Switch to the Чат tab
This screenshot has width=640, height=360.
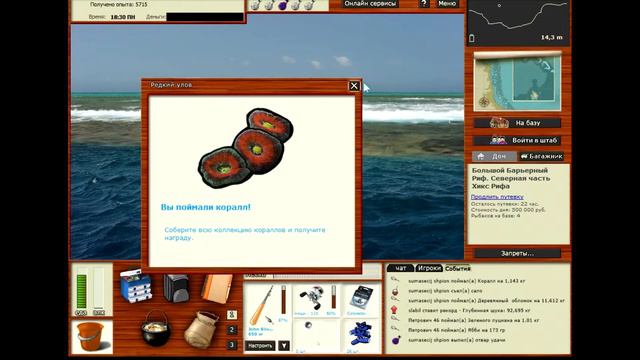[400, 268]
